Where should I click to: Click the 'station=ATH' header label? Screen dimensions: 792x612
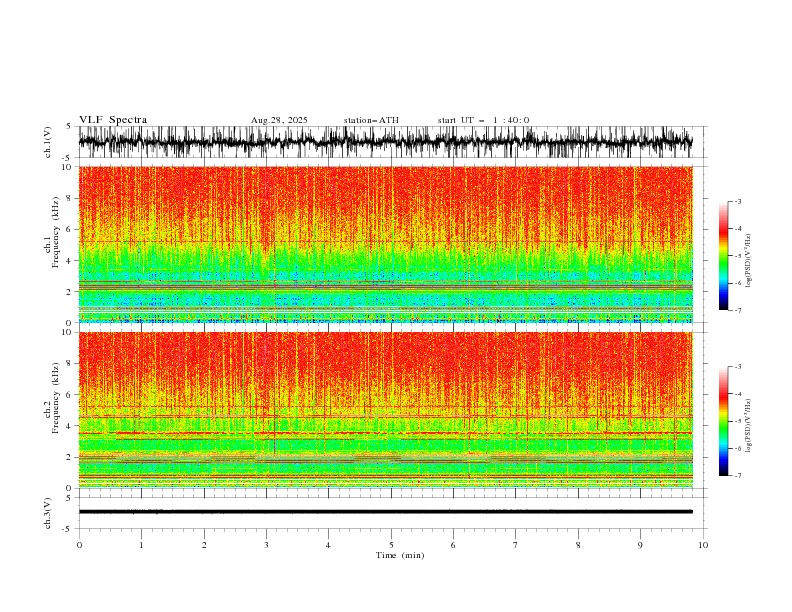[371, 120]
